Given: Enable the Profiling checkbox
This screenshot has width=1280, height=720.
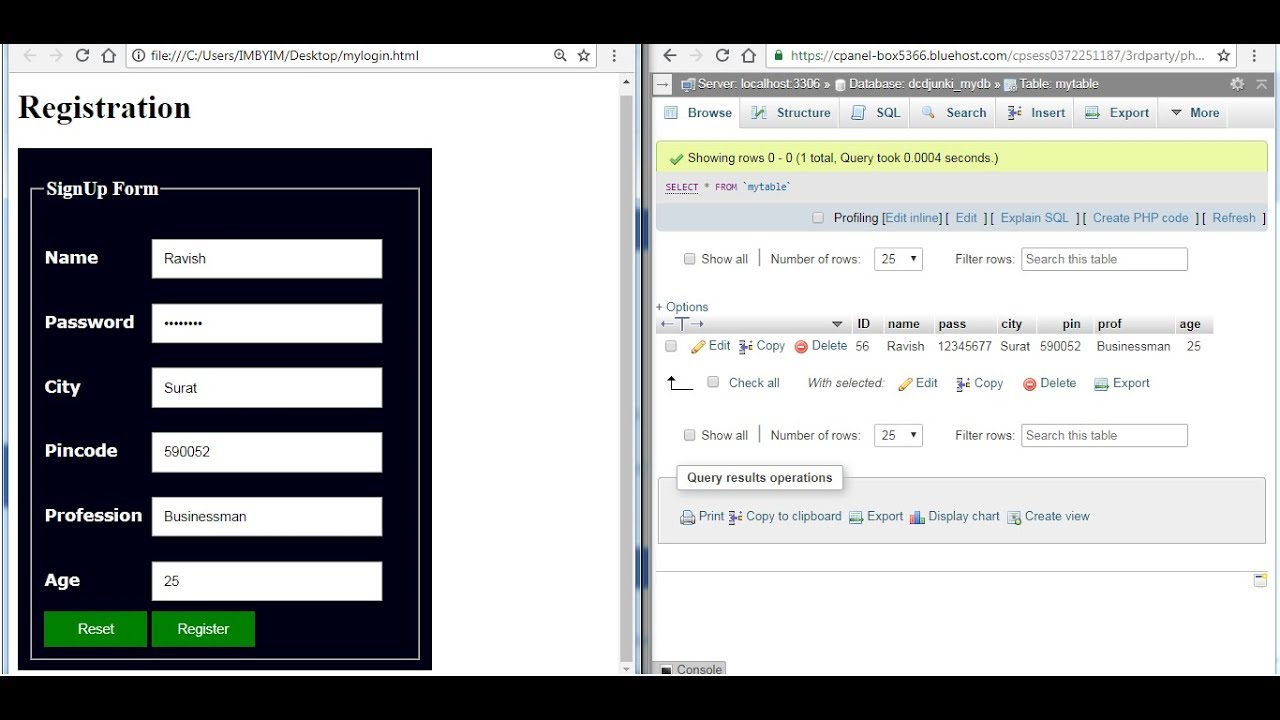Looking at the screenshot, I should point(818,218).
